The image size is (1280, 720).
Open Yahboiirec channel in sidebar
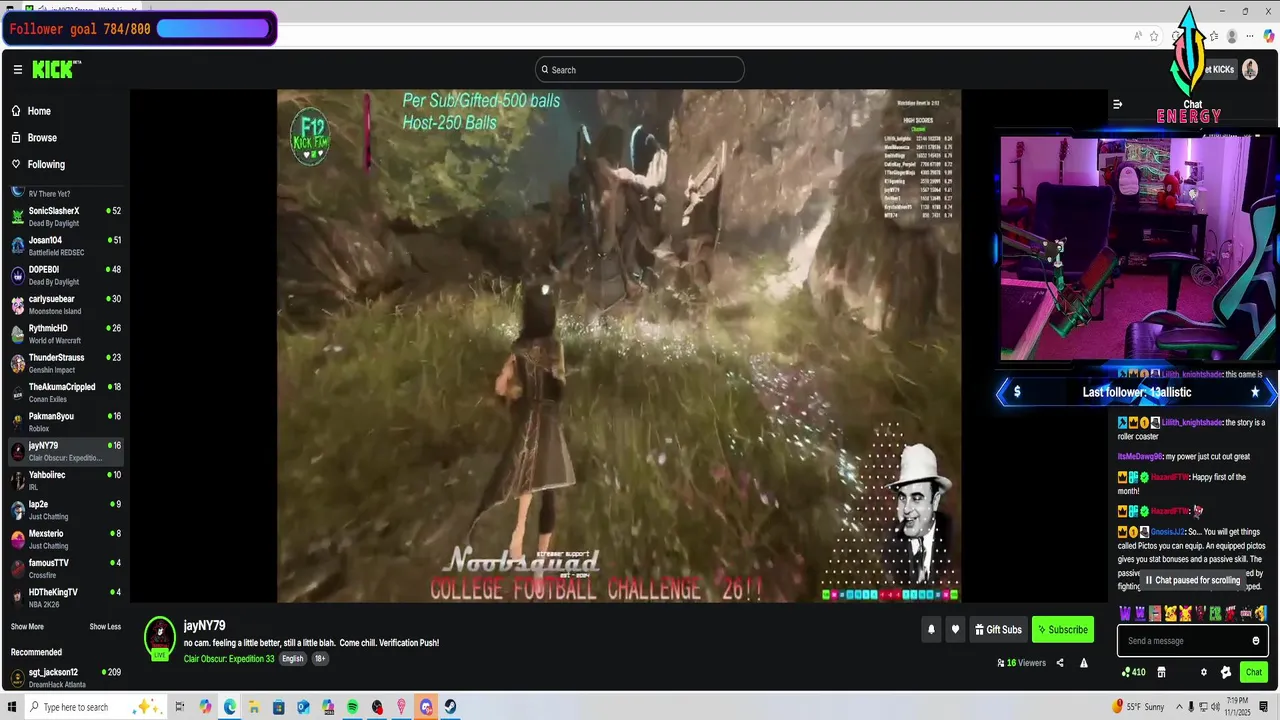pos(66,481)
